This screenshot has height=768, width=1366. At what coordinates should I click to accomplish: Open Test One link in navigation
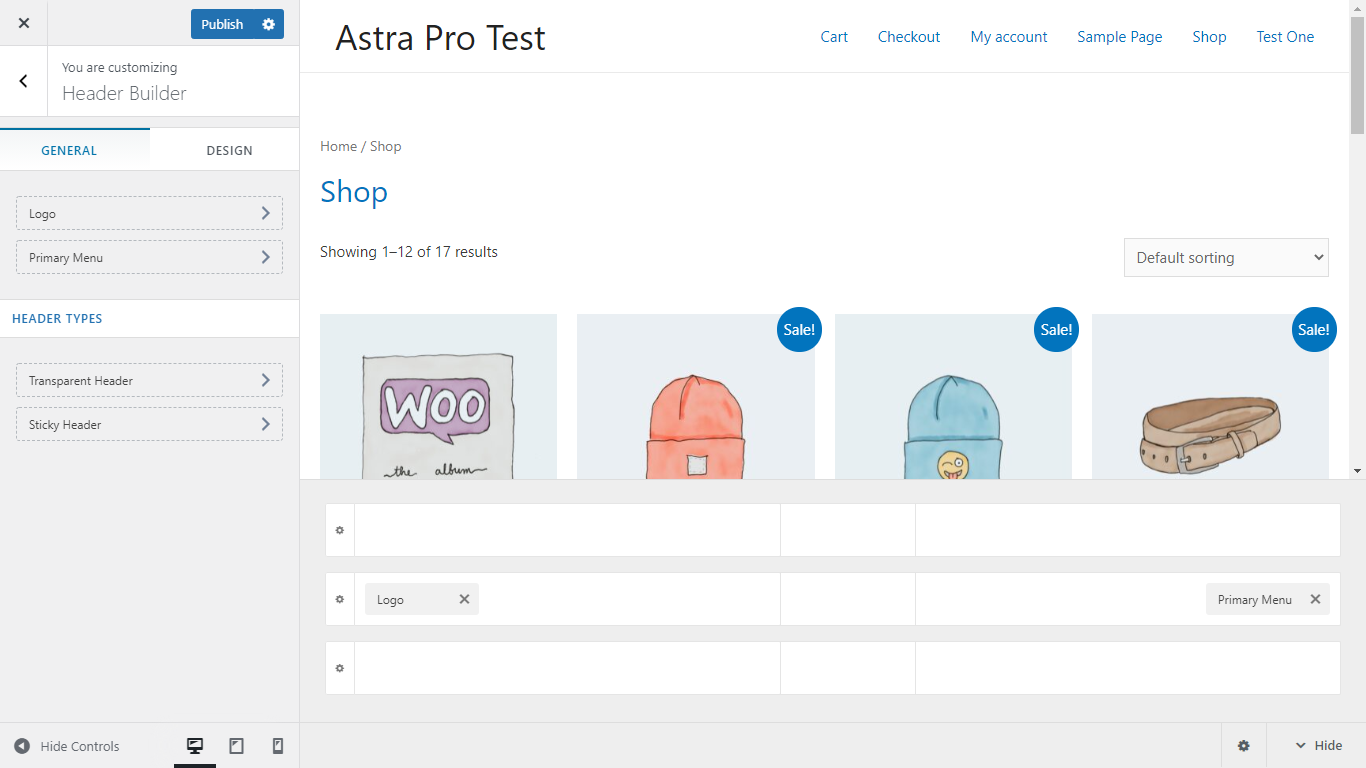pyautogui.click(x=1285, y=37)
